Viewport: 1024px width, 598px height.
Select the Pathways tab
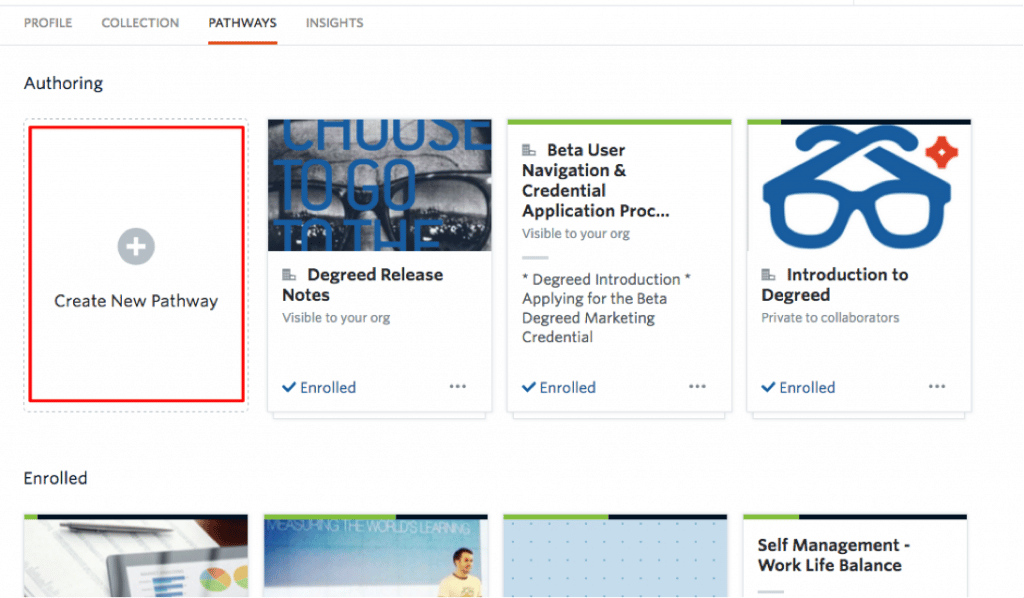(x=242, y=23)
